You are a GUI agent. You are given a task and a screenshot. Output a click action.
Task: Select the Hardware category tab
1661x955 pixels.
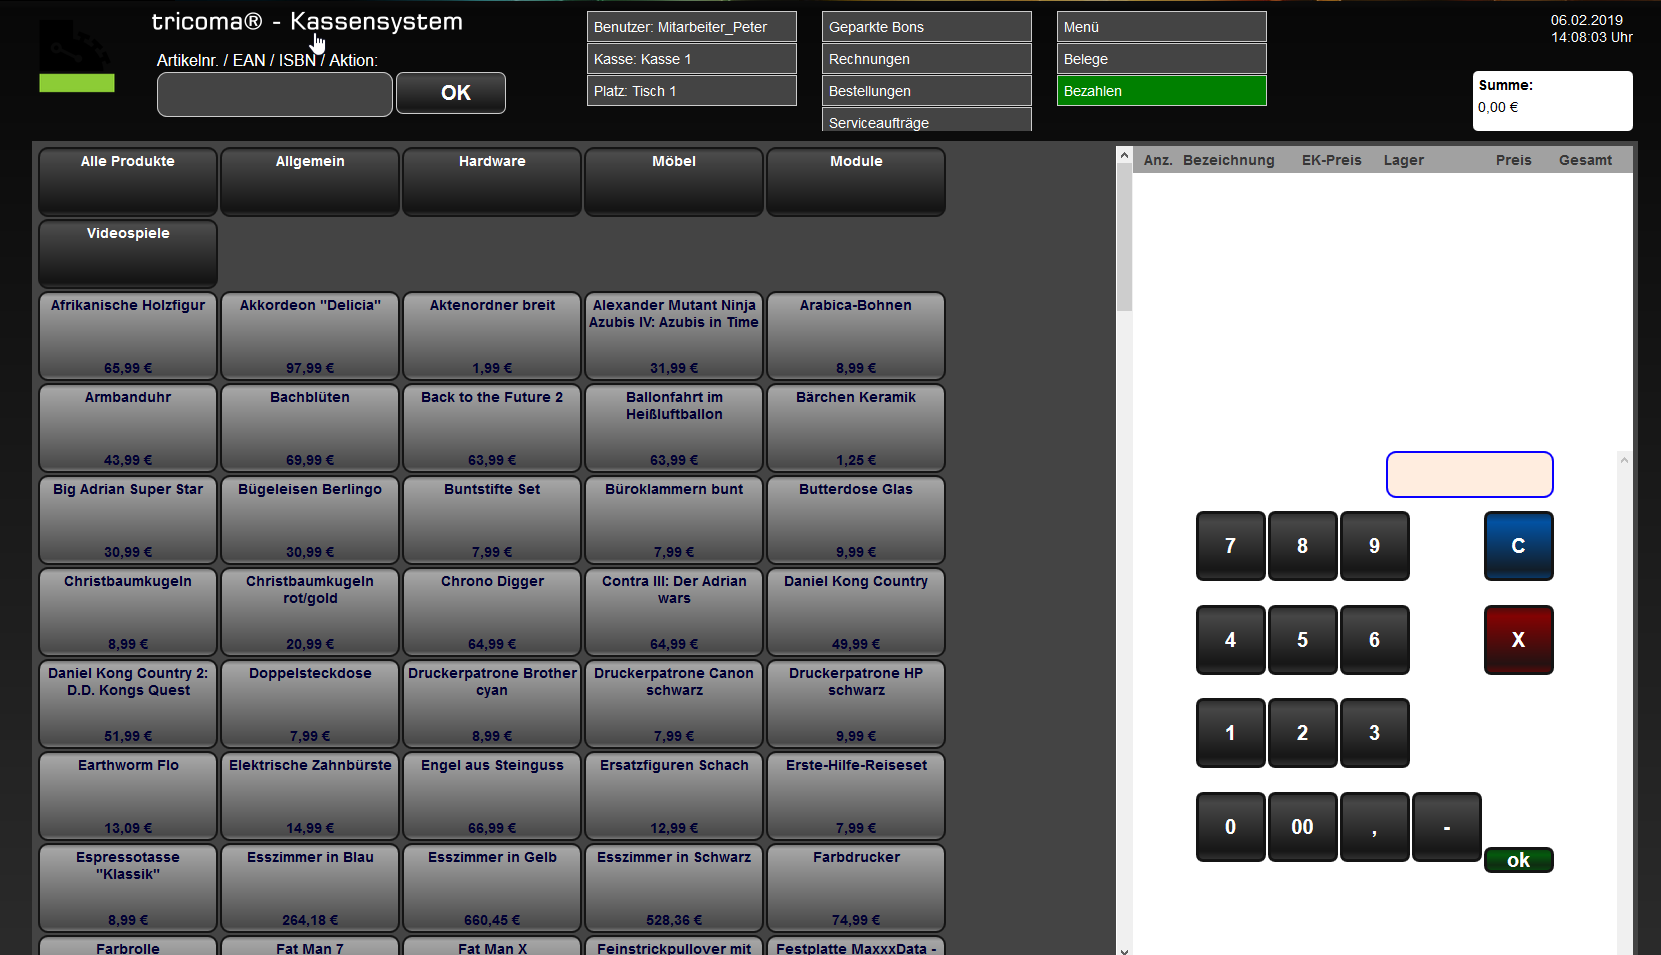pos(492,181)
